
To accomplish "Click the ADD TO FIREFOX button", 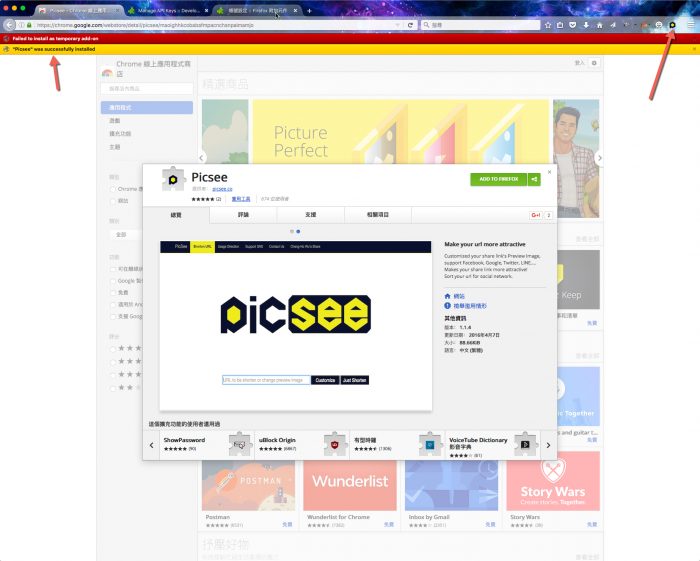I will [499, 179].
